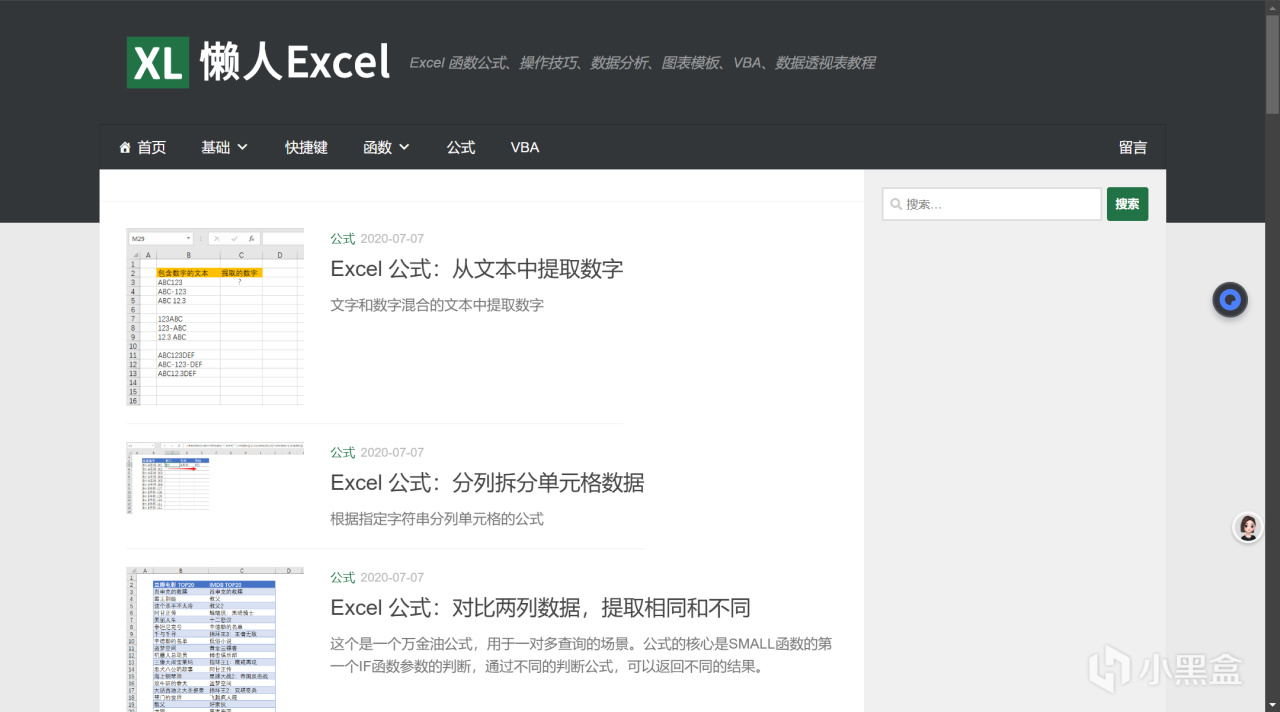Viewport: 1280px width, 712px height.
Task: Open the 留言 page link
Action: pos(1133,147)
